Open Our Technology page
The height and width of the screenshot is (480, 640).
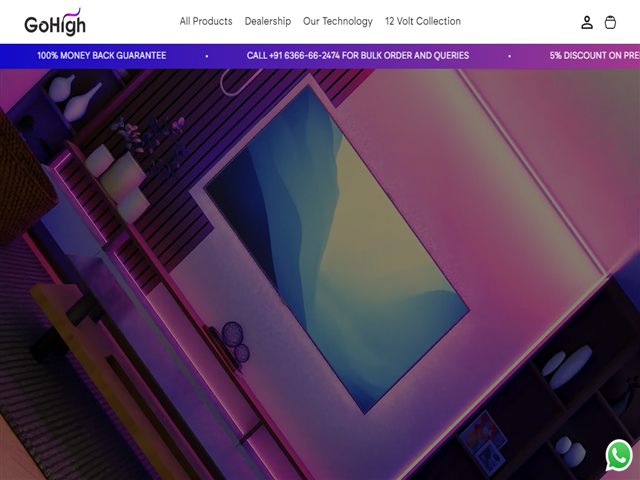[338, 21]
